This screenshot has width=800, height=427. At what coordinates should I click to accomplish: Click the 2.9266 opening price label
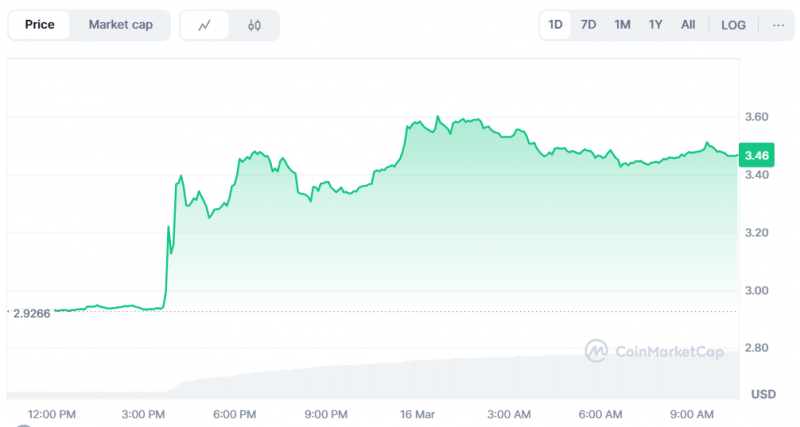(x=32, y=313)
